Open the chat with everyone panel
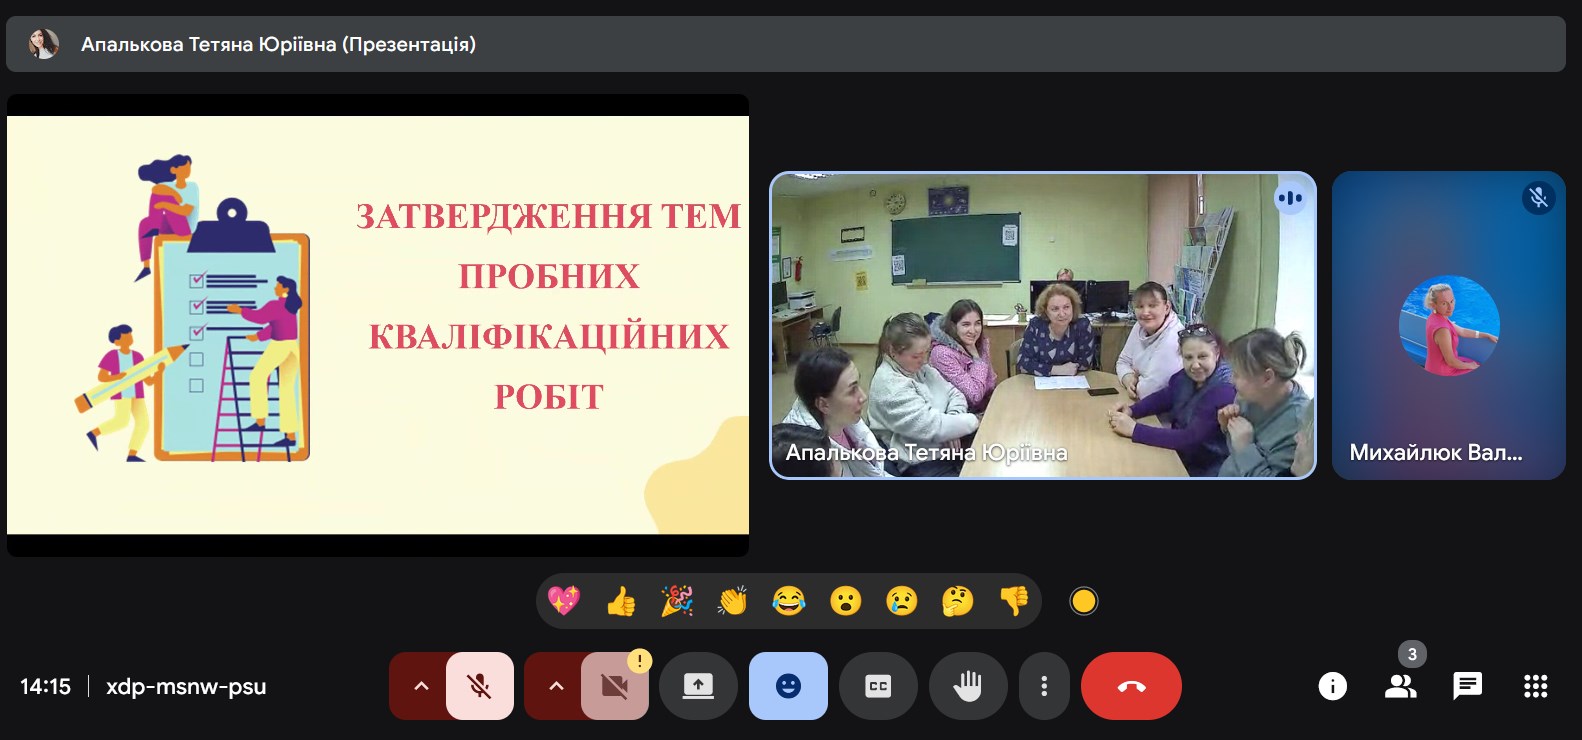This screenshot has width=1582, height=740. point(1467,686)
